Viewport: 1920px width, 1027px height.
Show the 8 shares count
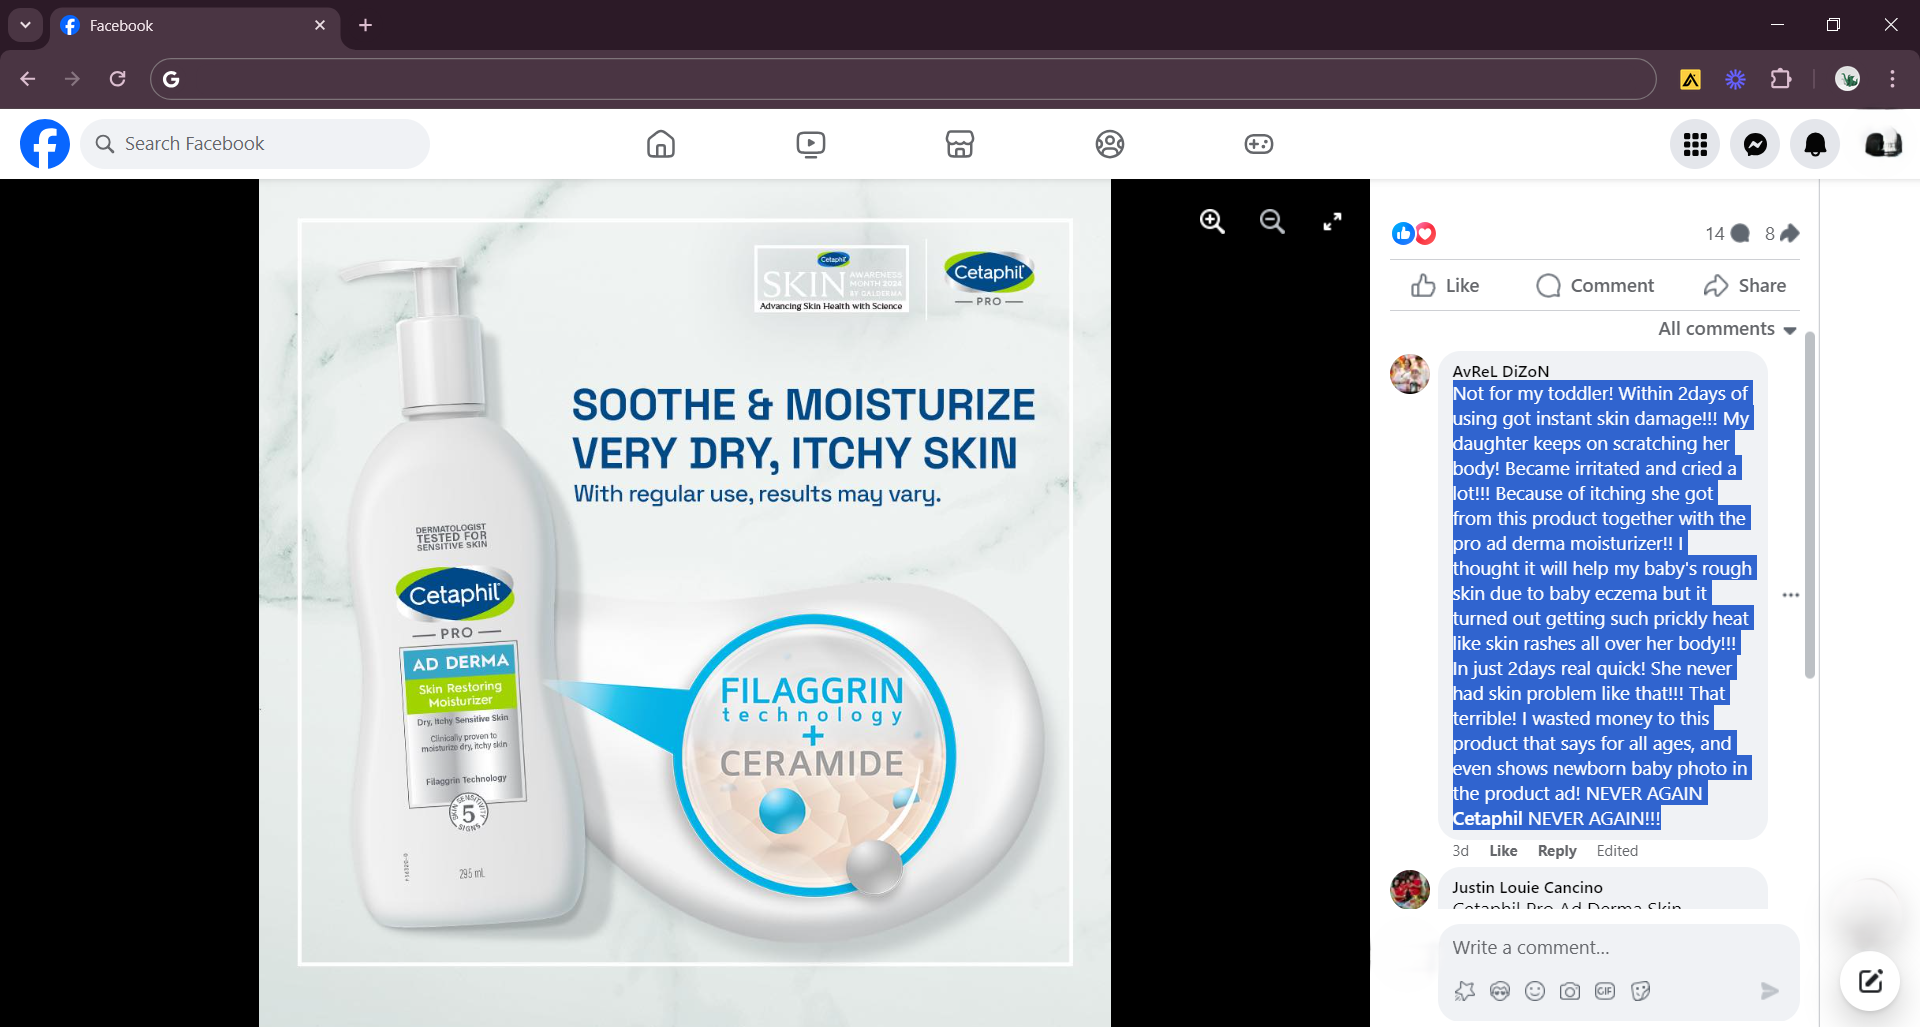1782,233
